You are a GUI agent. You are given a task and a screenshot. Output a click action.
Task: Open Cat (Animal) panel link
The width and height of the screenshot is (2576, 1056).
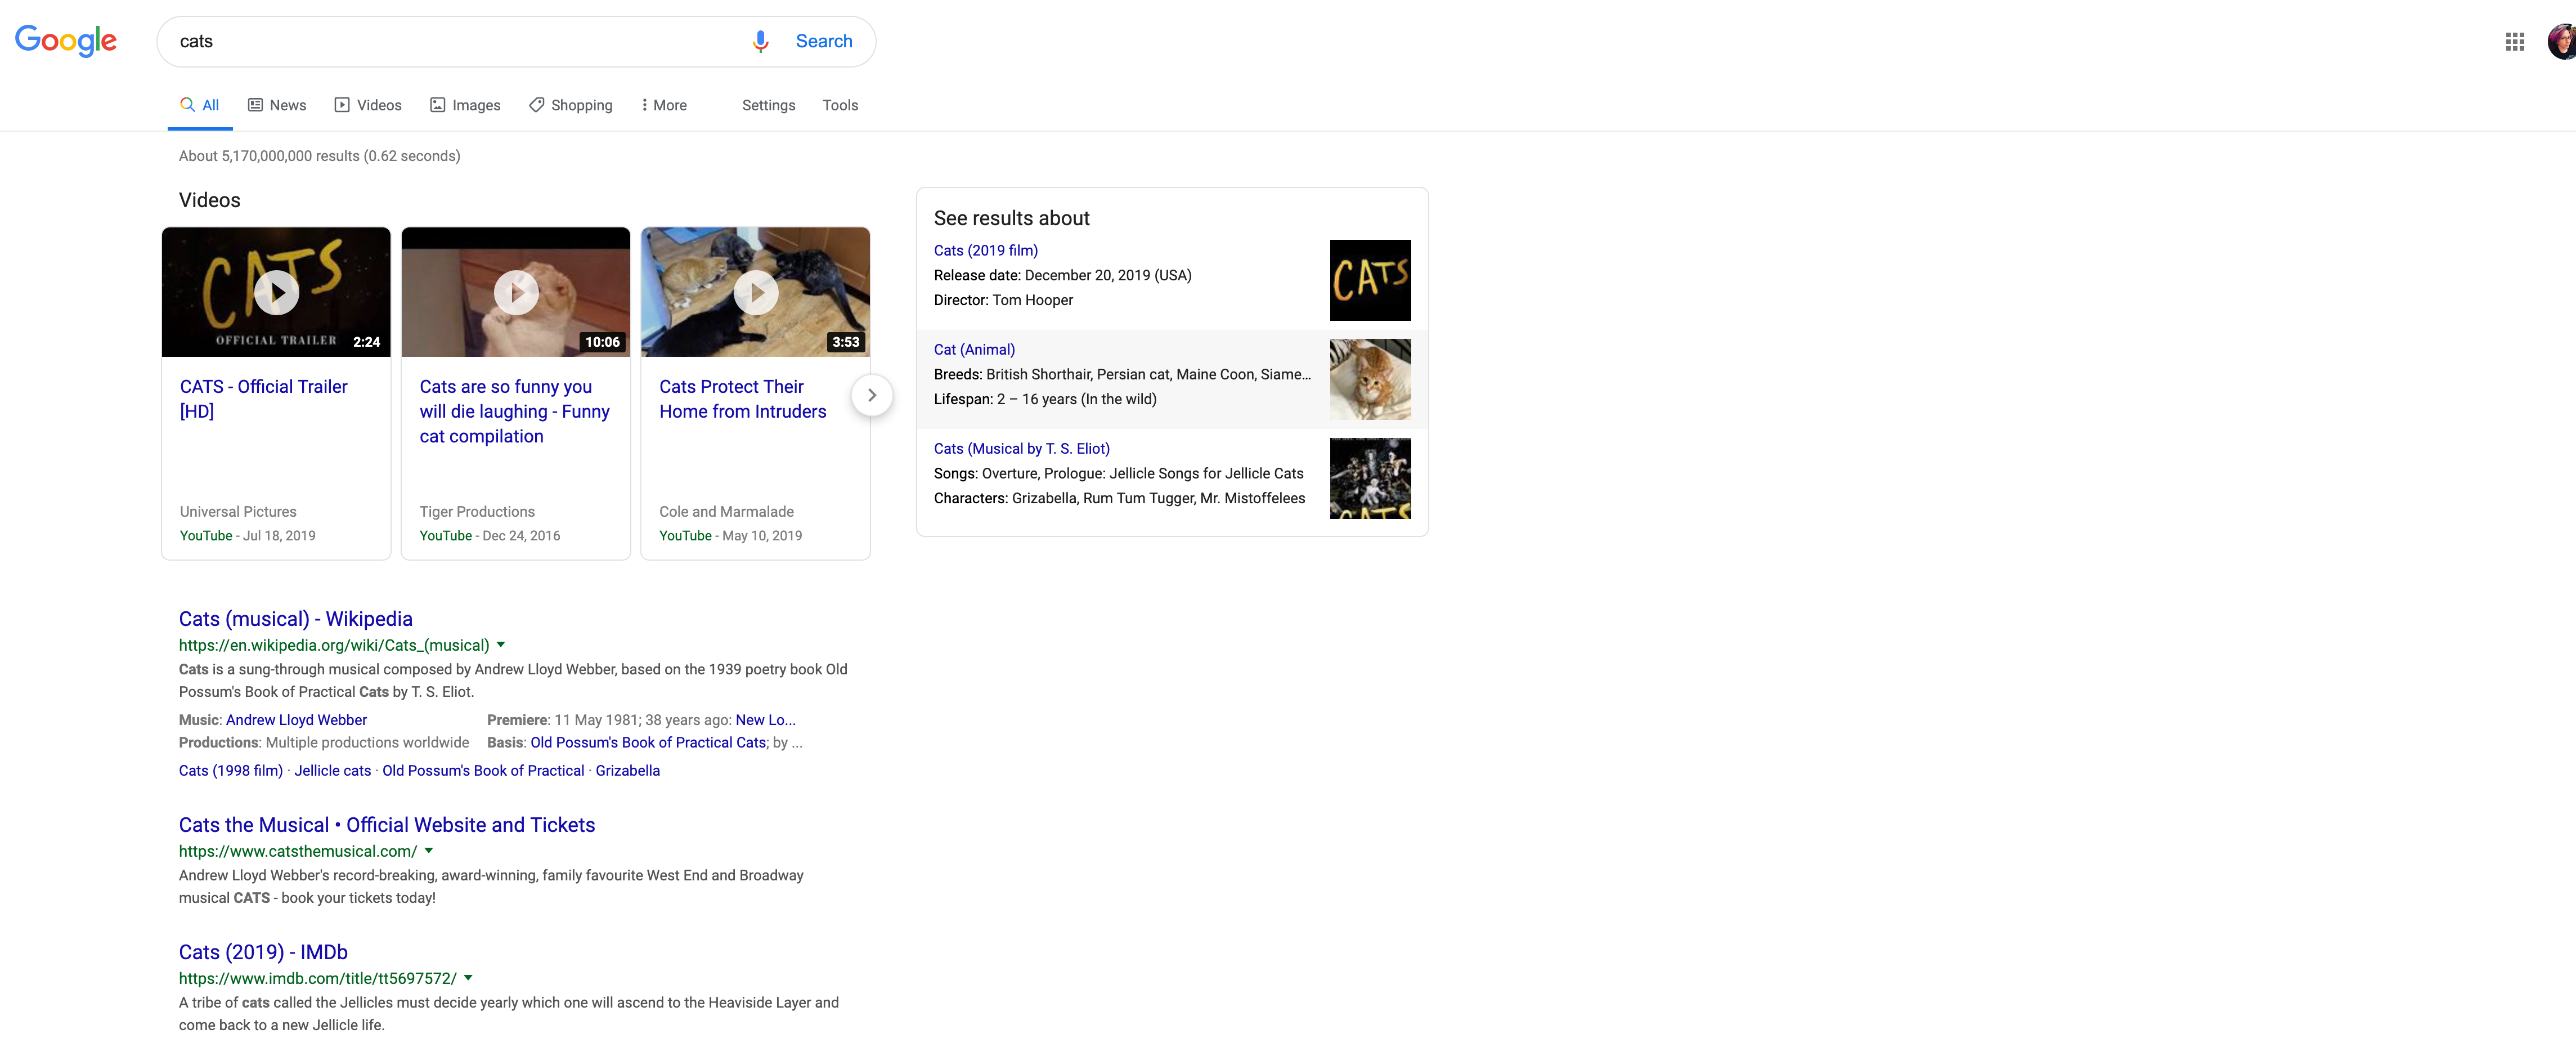pyautogui.click(x=974, y=349)
